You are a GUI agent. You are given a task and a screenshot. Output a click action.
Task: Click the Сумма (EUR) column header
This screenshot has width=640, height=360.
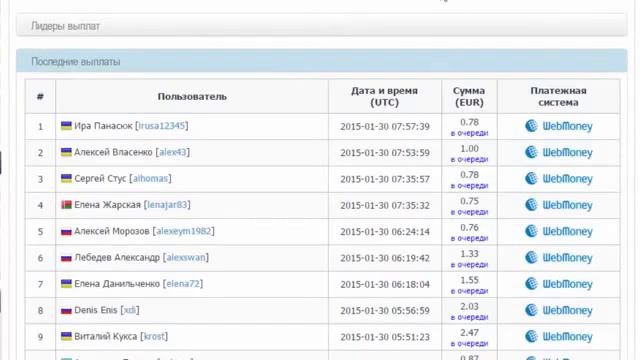[469, 96]
